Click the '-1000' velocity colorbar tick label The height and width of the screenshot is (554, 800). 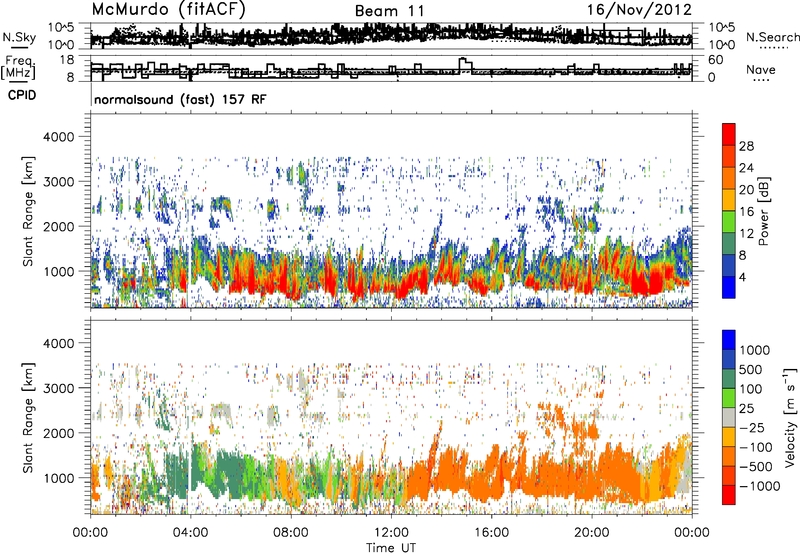tap(759, 486)
